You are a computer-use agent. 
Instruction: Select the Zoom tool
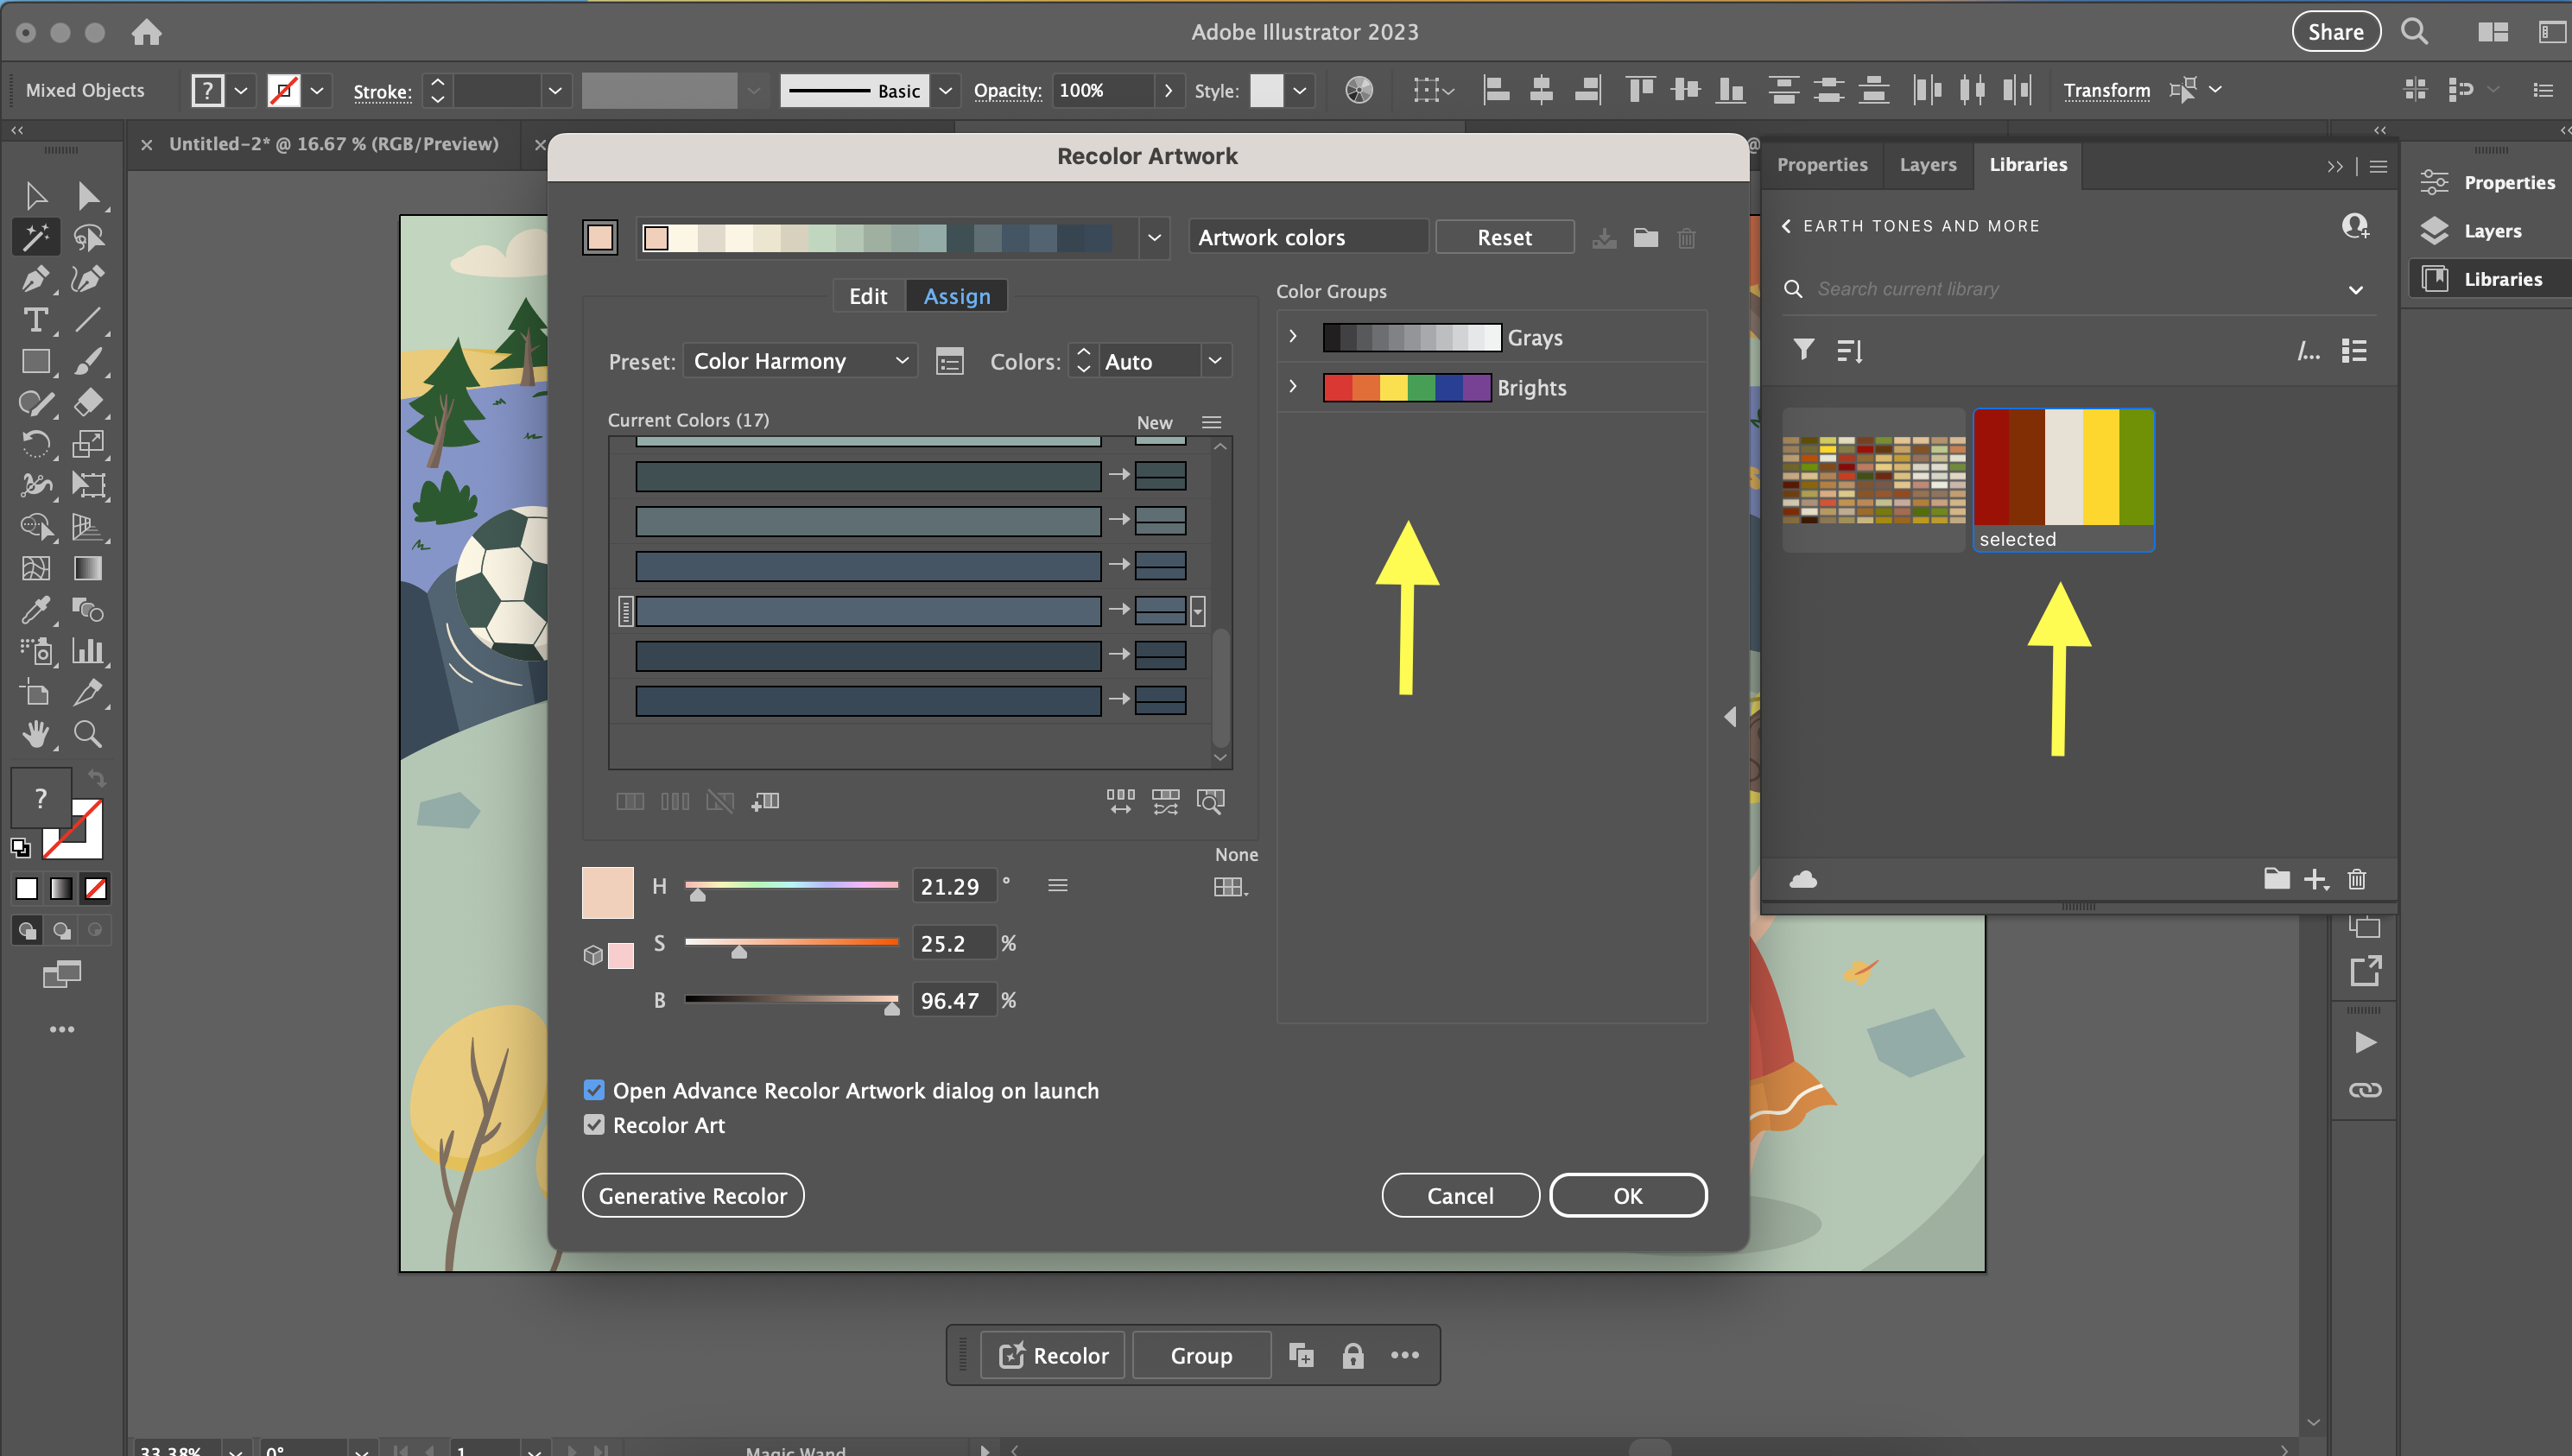88,735
